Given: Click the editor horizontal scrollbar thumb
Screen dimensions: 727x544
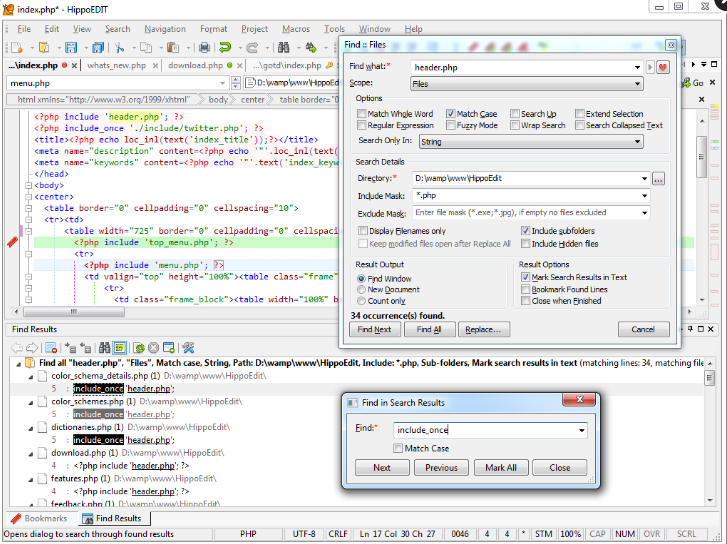Looking at the screenshot, I should (74, 312).
